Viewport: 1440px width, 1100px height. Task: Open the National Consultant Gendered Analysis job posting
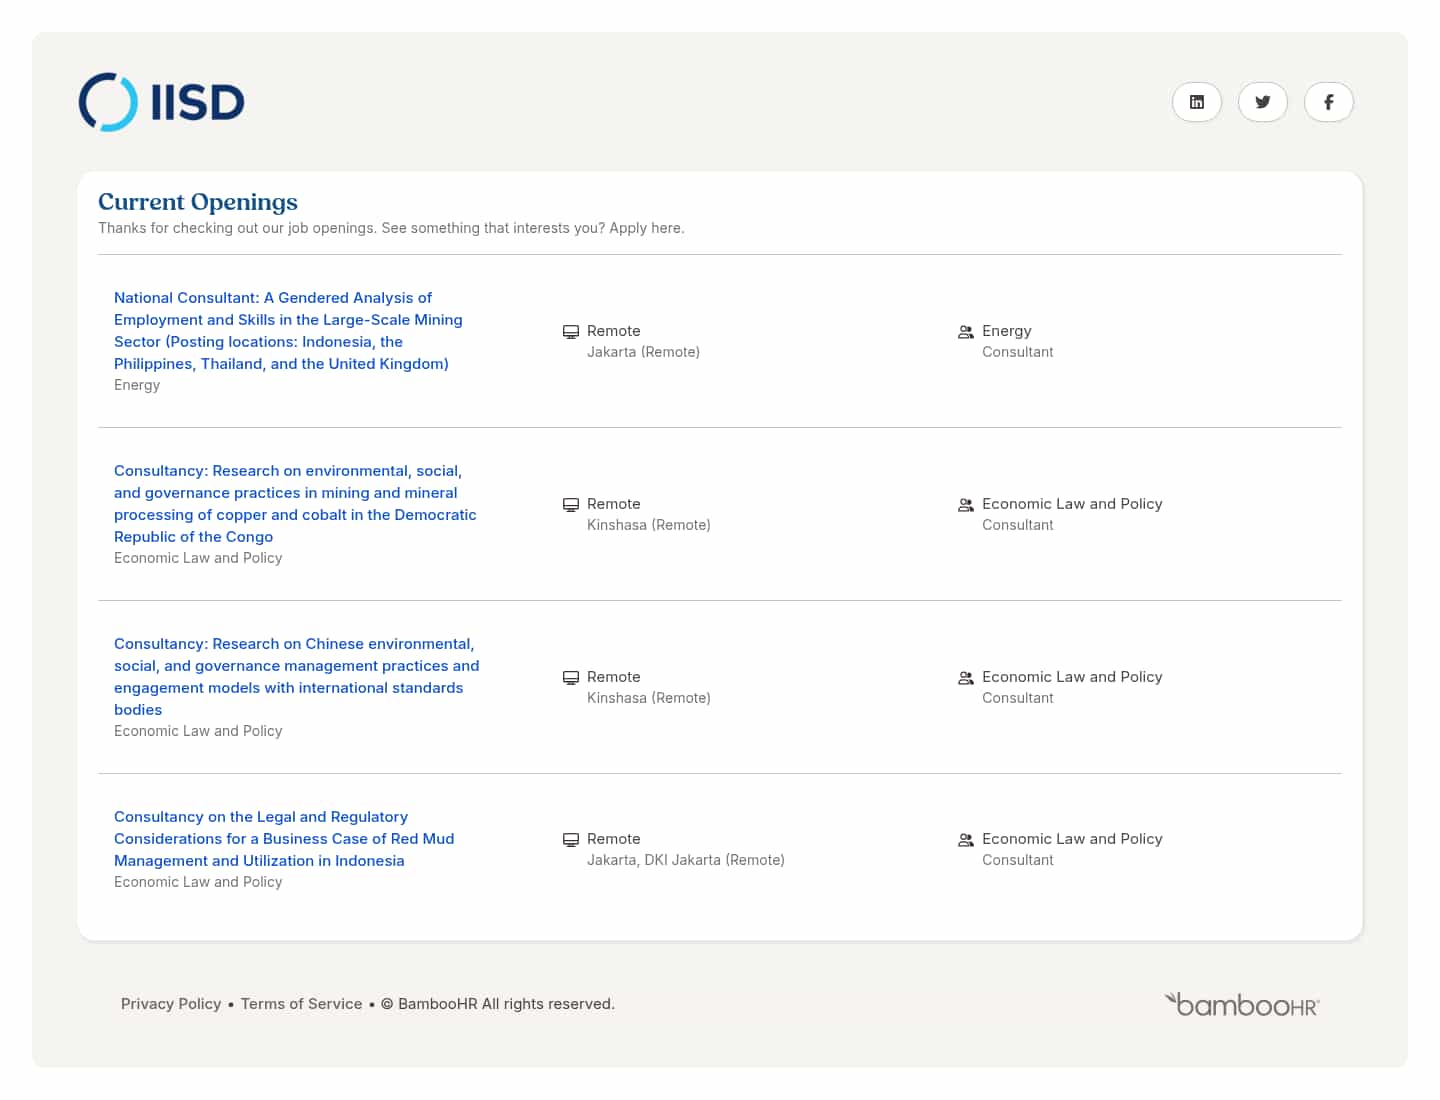[288, 331]
